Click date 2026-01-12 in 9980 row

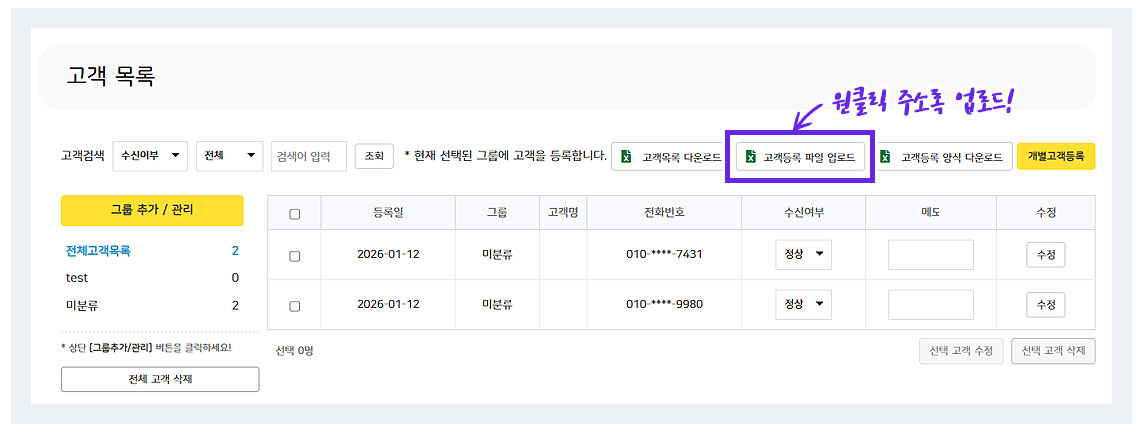click(388, 304)
